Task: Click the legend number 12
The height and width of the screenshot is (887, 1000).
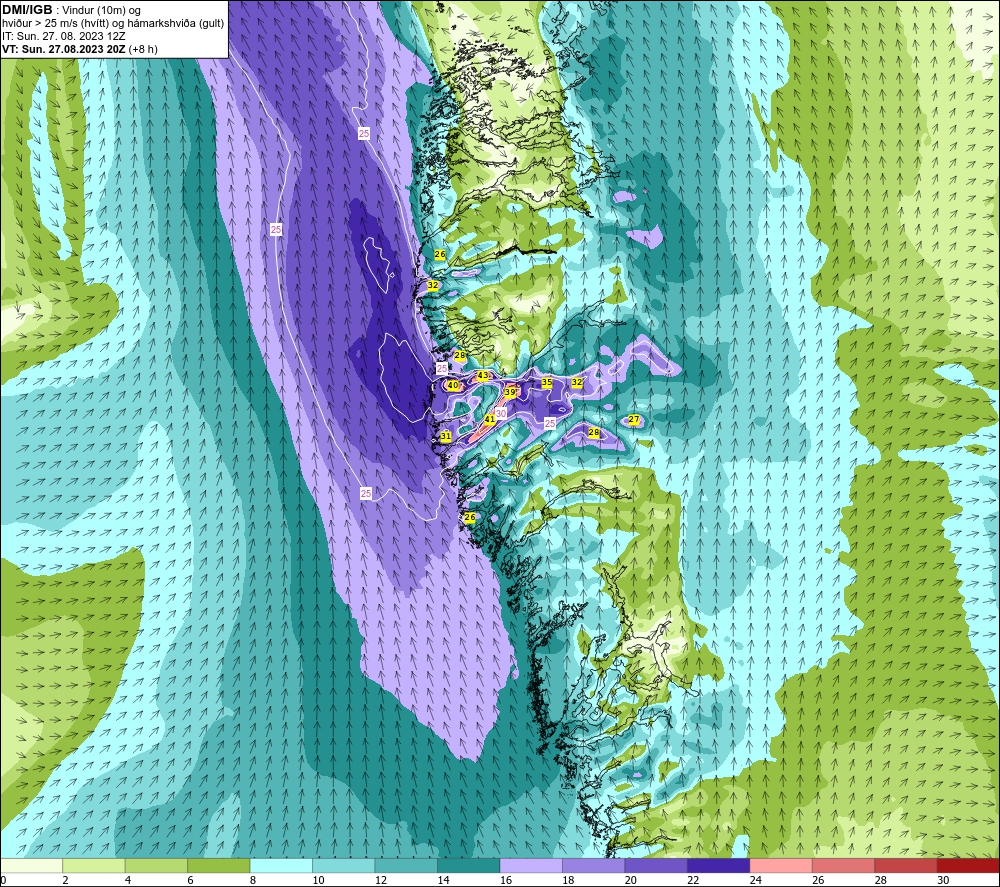Action: (x=381, y=880)
